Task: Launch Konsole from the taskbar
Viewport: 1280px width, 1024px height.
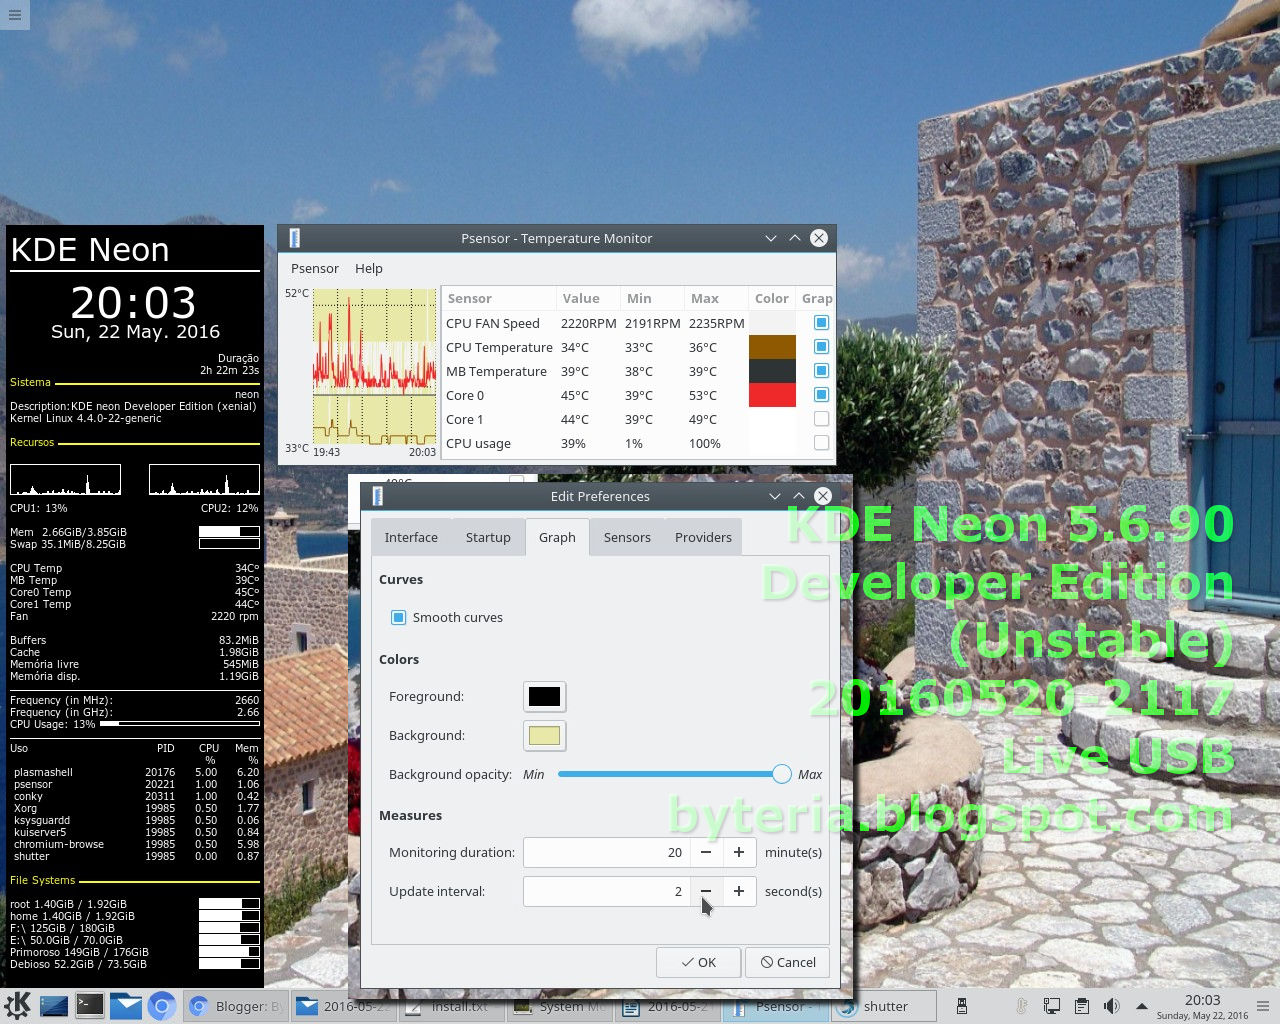Action: click(90, 1006)
